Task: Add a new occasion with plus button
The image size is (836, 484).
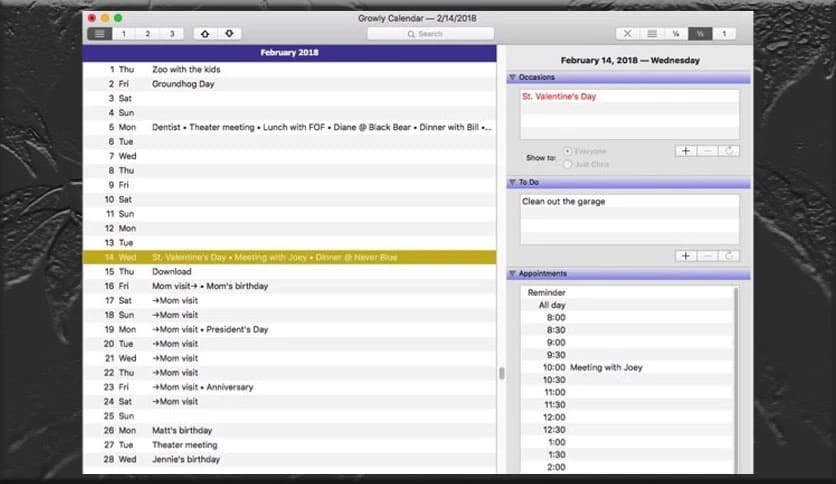Action: tap(685, 151)
